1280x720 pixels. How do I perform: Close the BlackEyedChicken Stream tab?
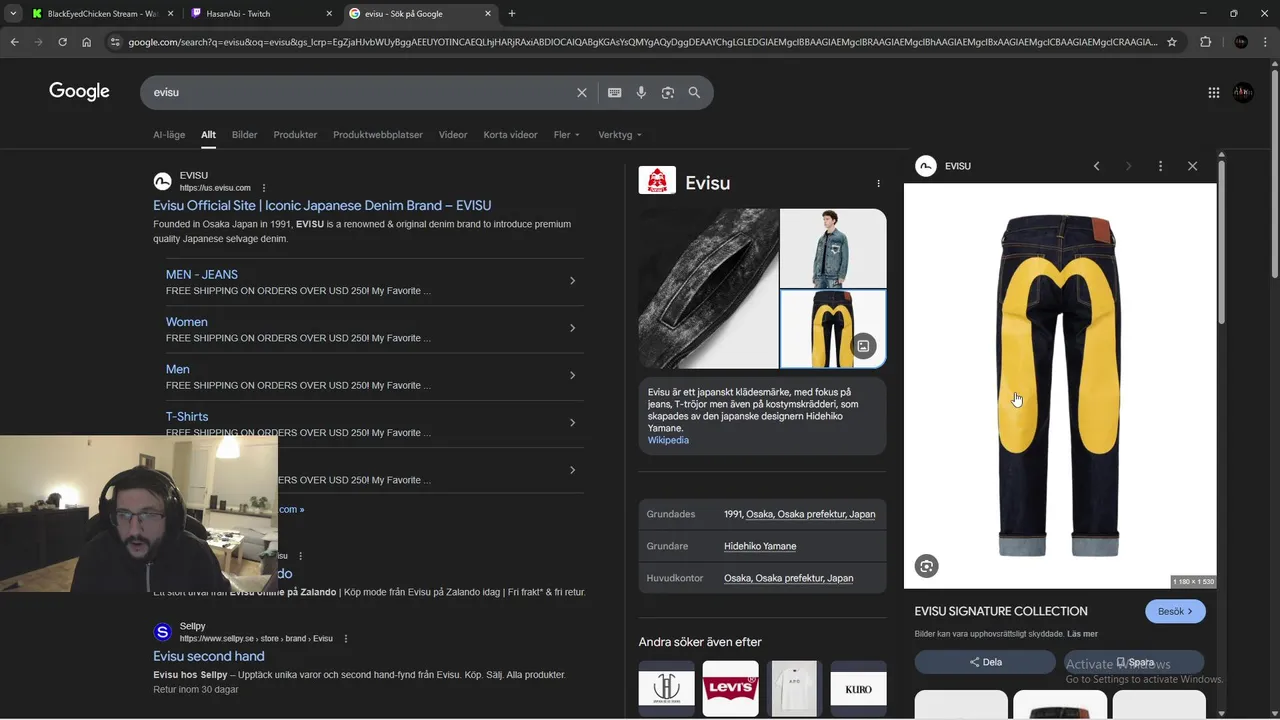point(170,14)
